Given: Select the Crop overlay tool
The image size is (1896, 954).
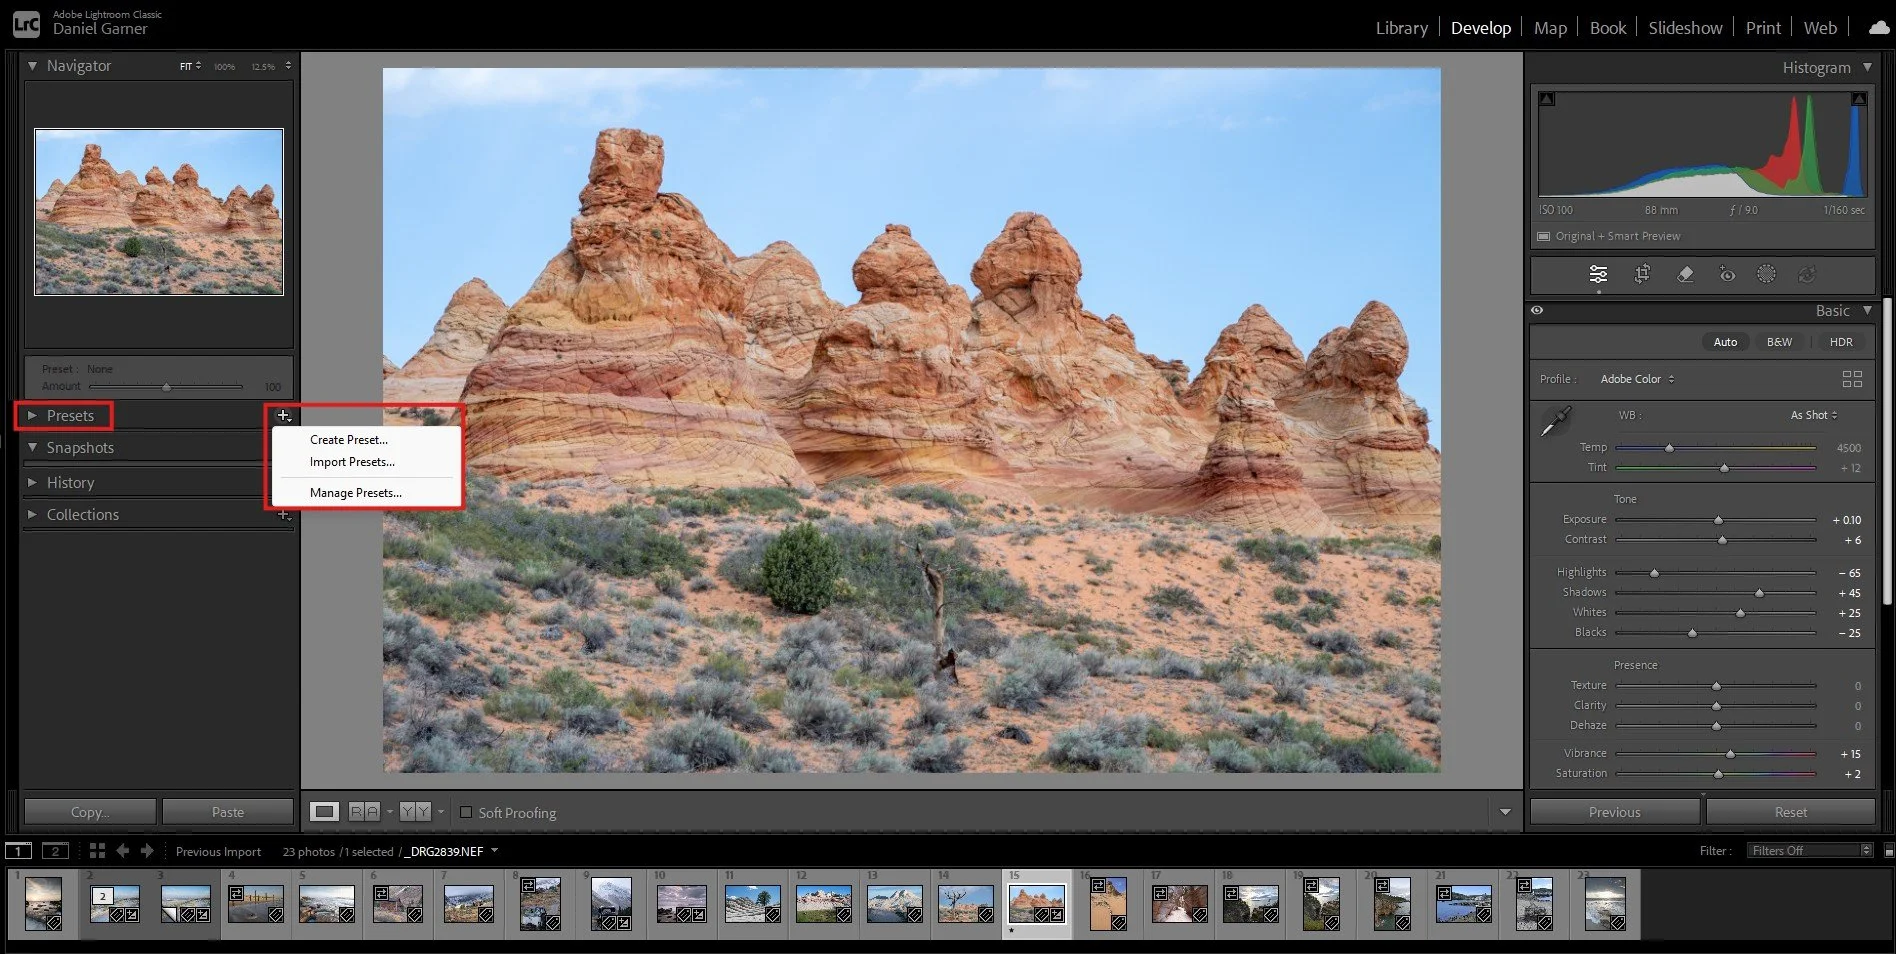Looking at the screenshot, I should click(x=1642, y=274).
